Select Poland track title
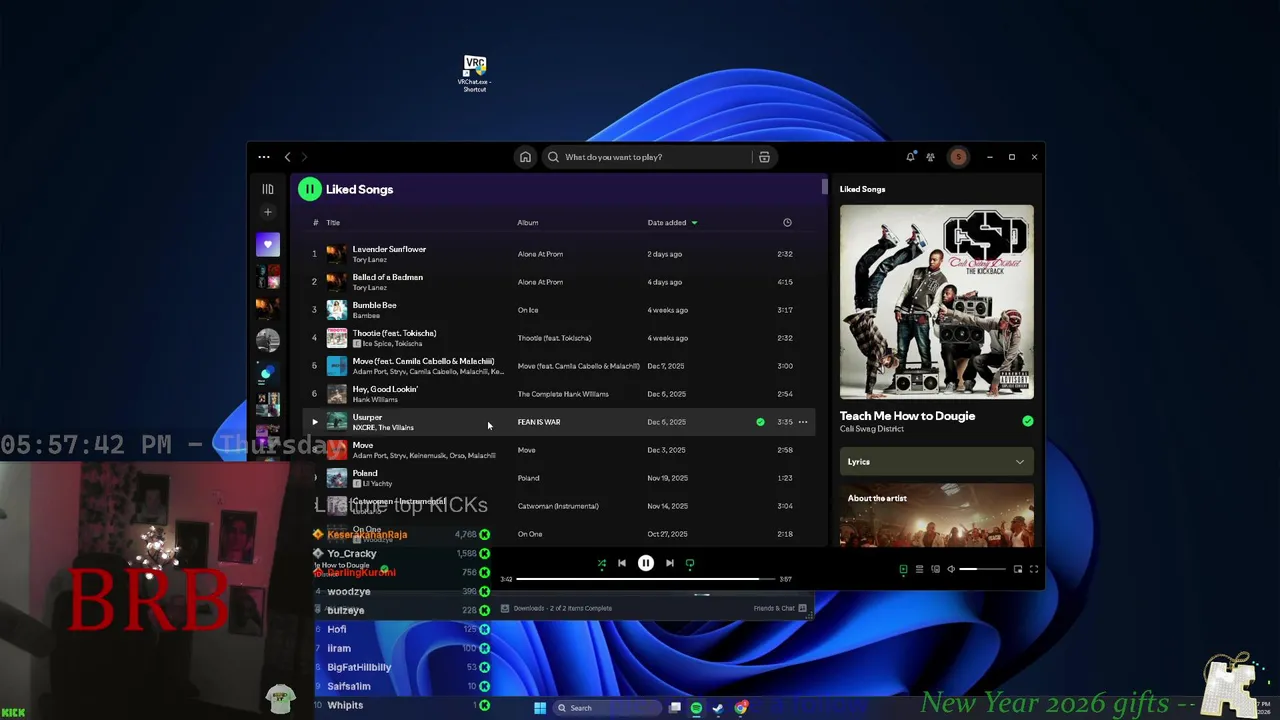 click(x=365, y=473)
